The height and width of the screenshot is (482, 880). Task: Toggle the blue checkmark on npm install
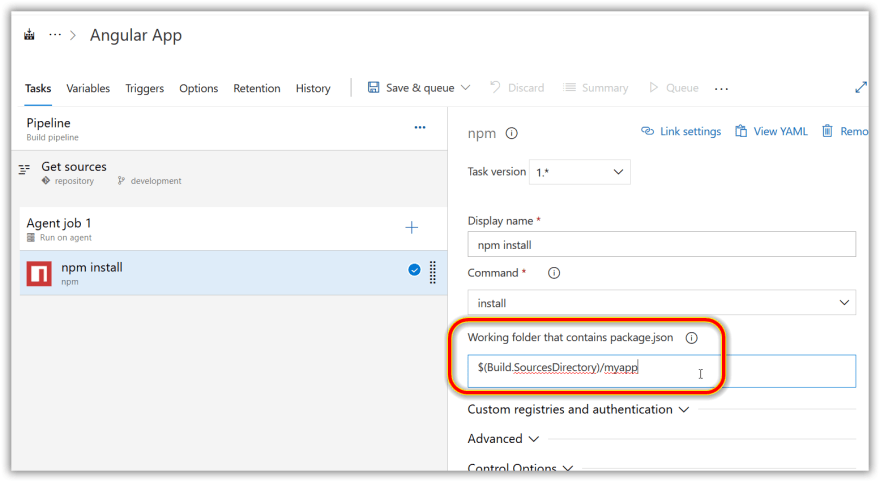[x=414, y=270]
